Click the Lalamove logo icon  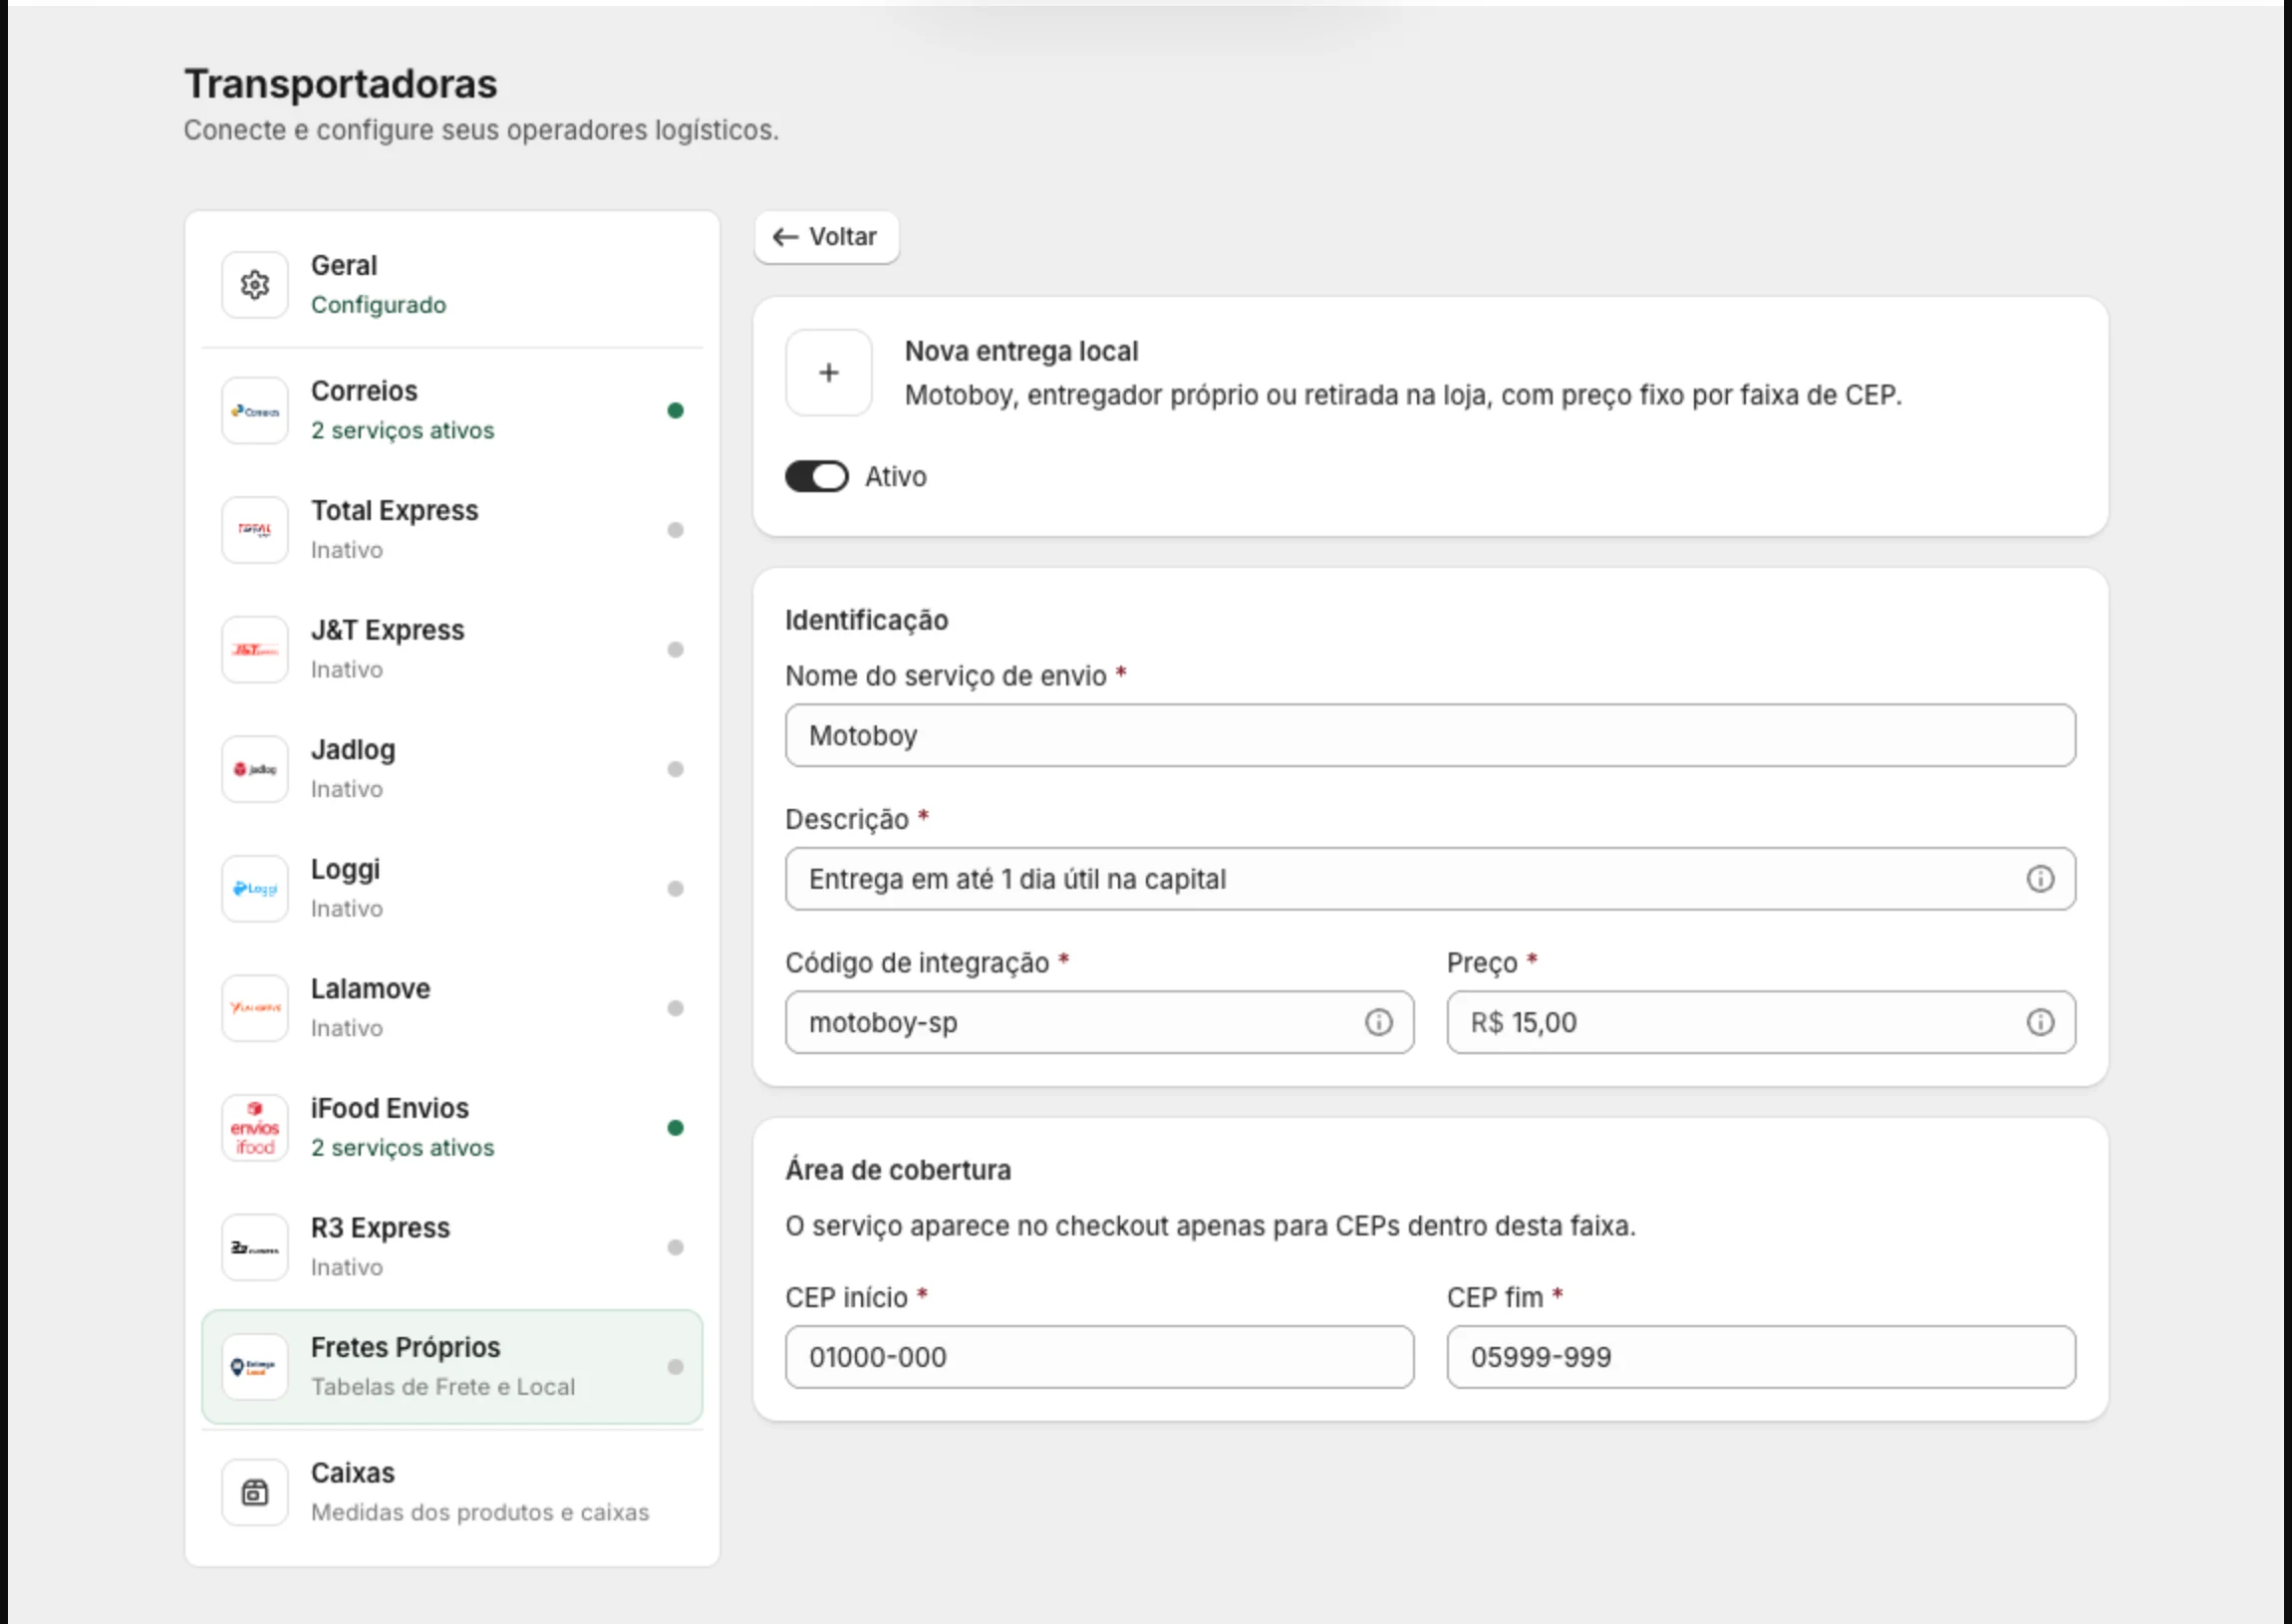255,1008
